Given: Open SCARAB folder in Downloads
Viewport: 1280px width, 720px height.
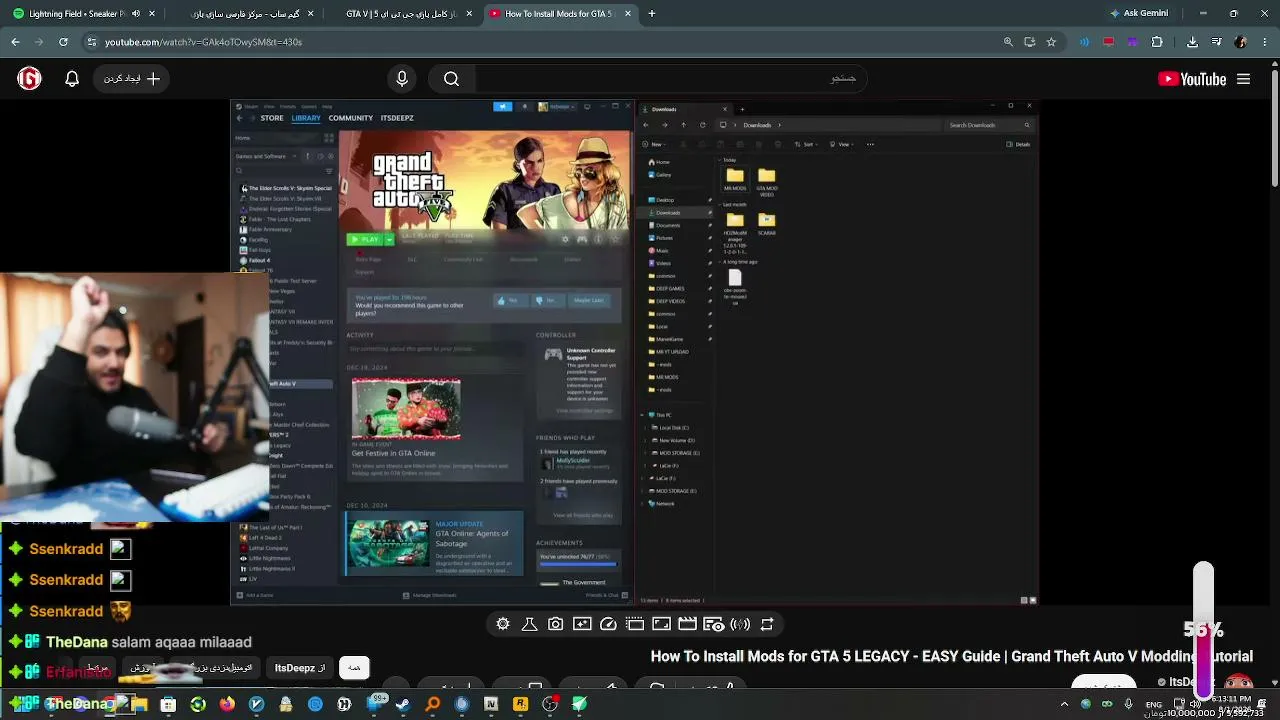Looking at the screenshot, I should [x=767, y=224].
